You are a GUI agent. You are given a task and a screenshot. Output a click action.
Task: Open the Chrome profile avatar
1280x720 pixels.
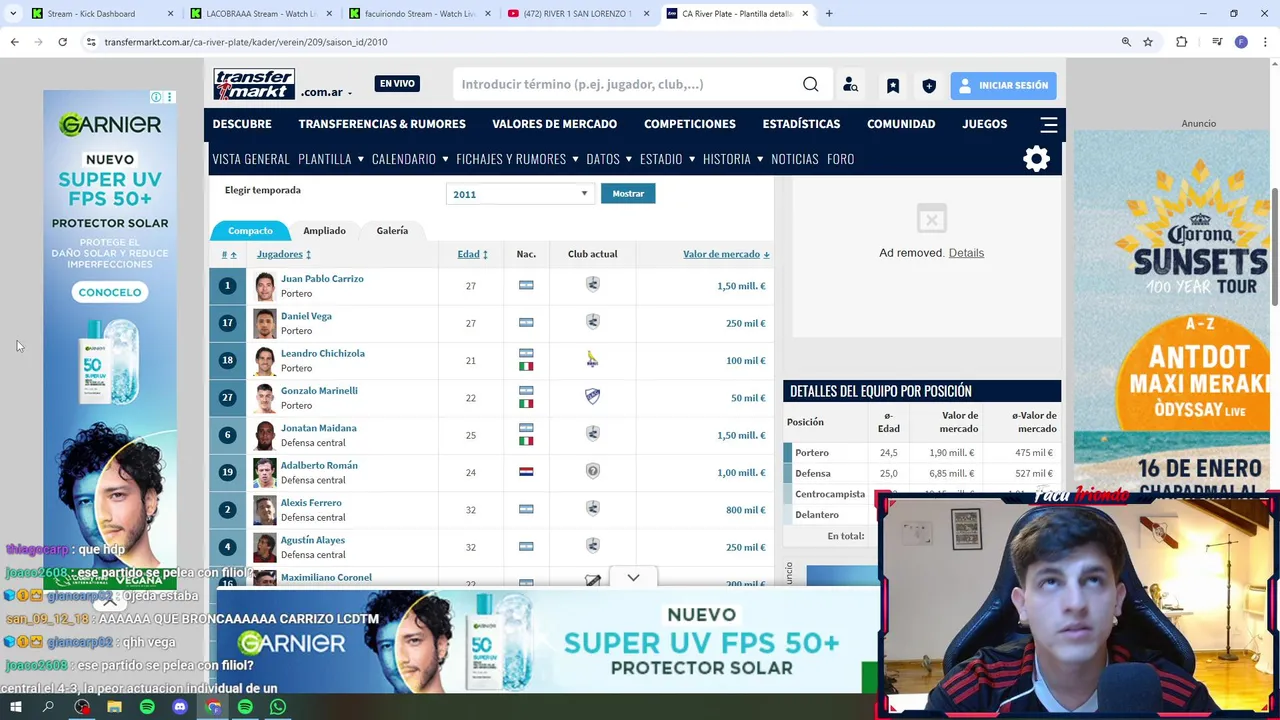pos(1241,42)
